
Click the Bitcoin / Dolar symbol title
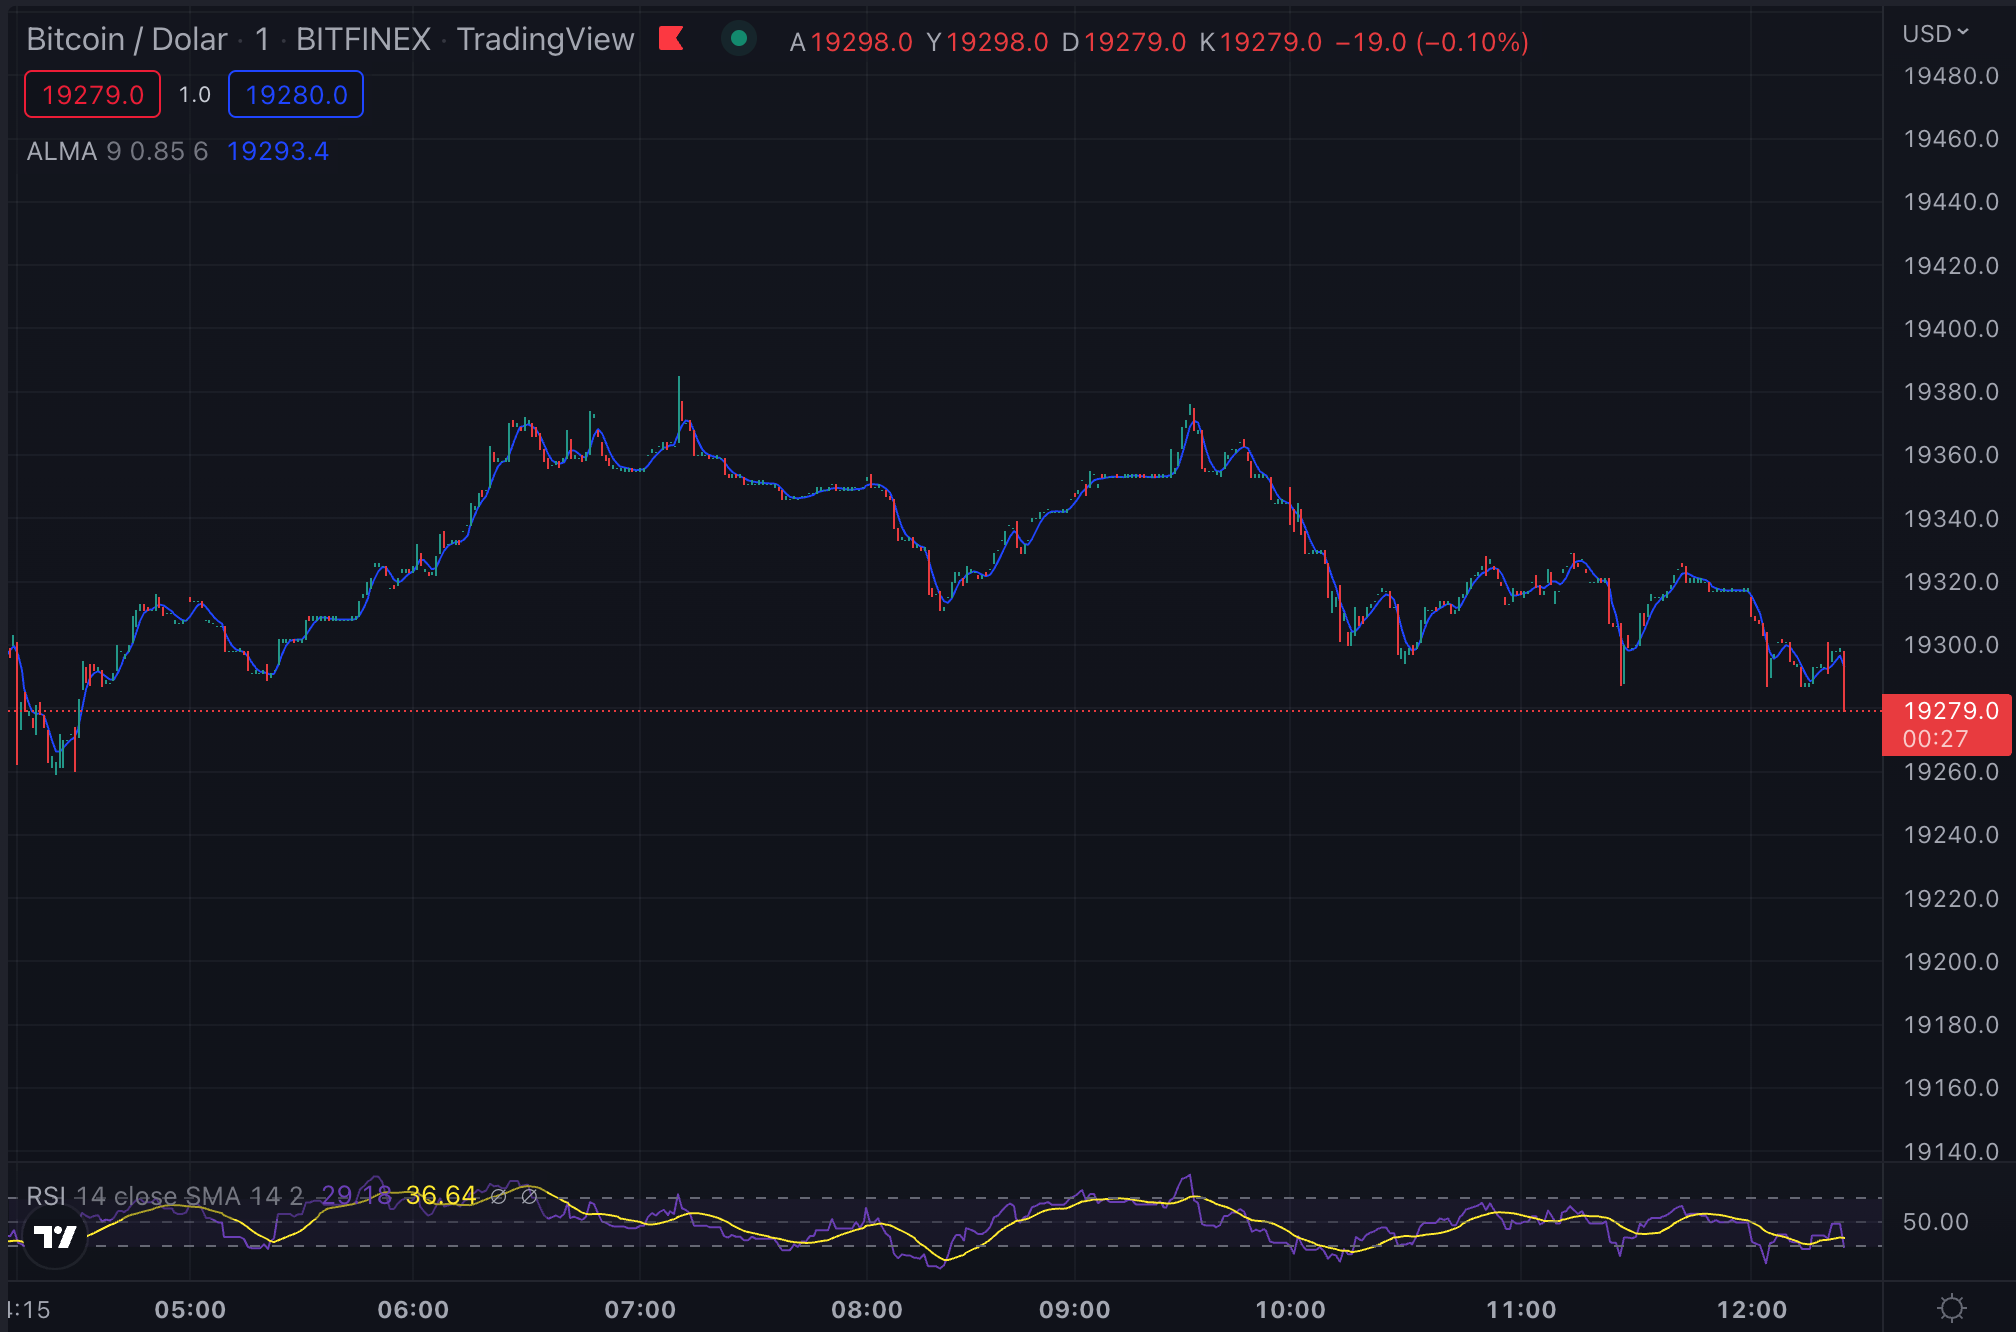127,40
